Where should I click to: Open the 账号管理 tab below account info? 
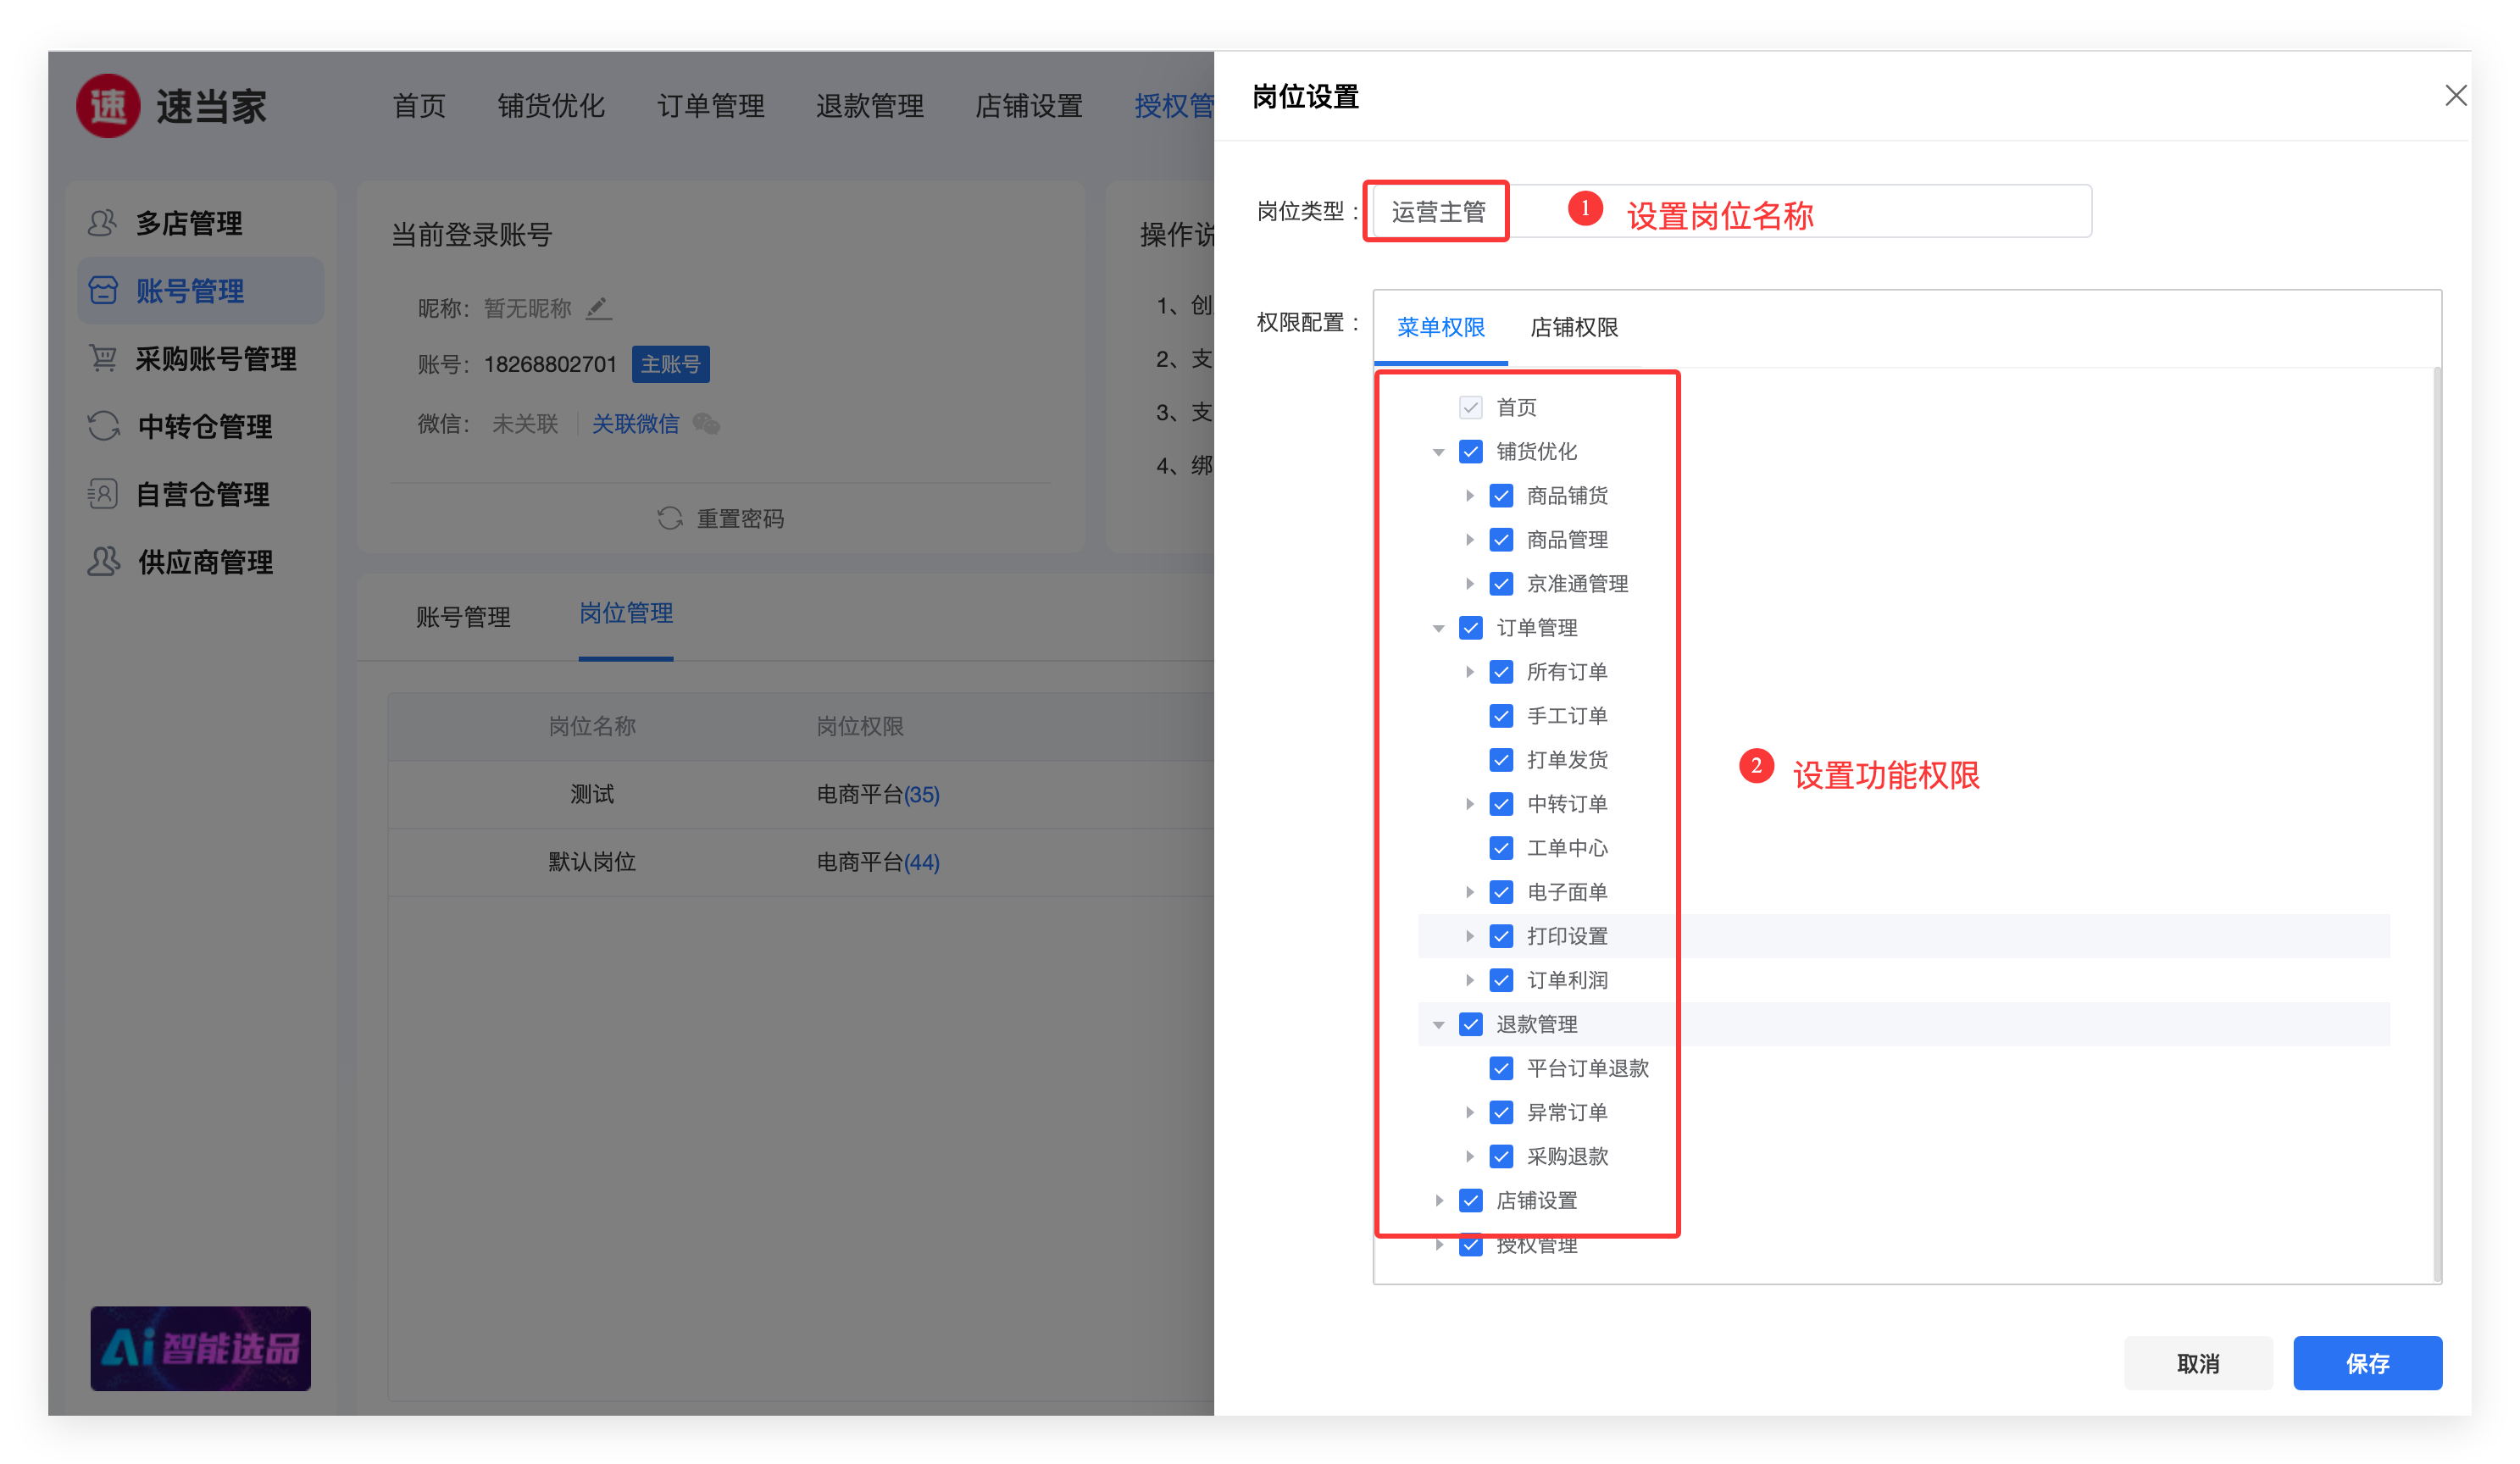tap(463, 616)
